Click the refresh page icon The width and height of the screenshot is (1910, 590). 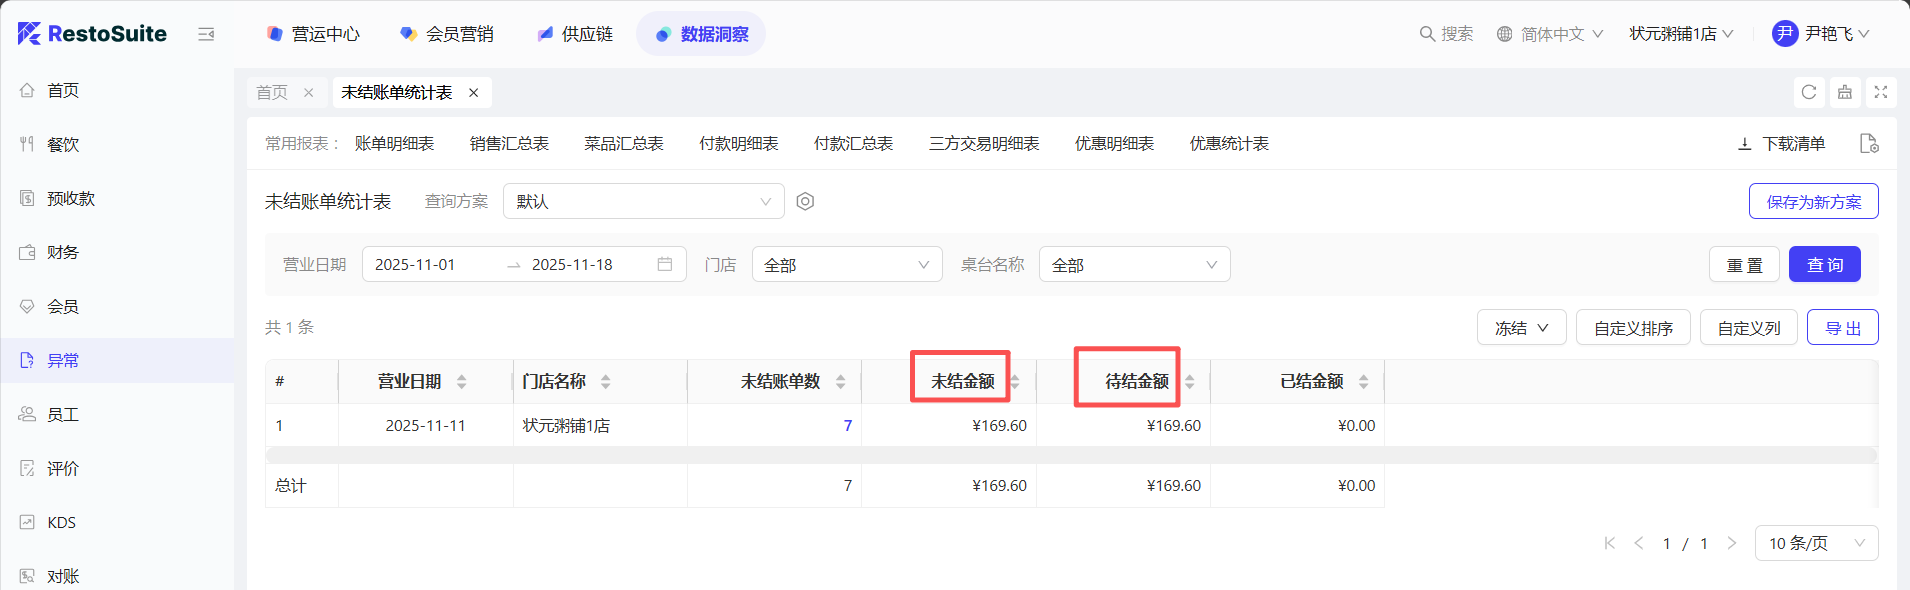1808,92
